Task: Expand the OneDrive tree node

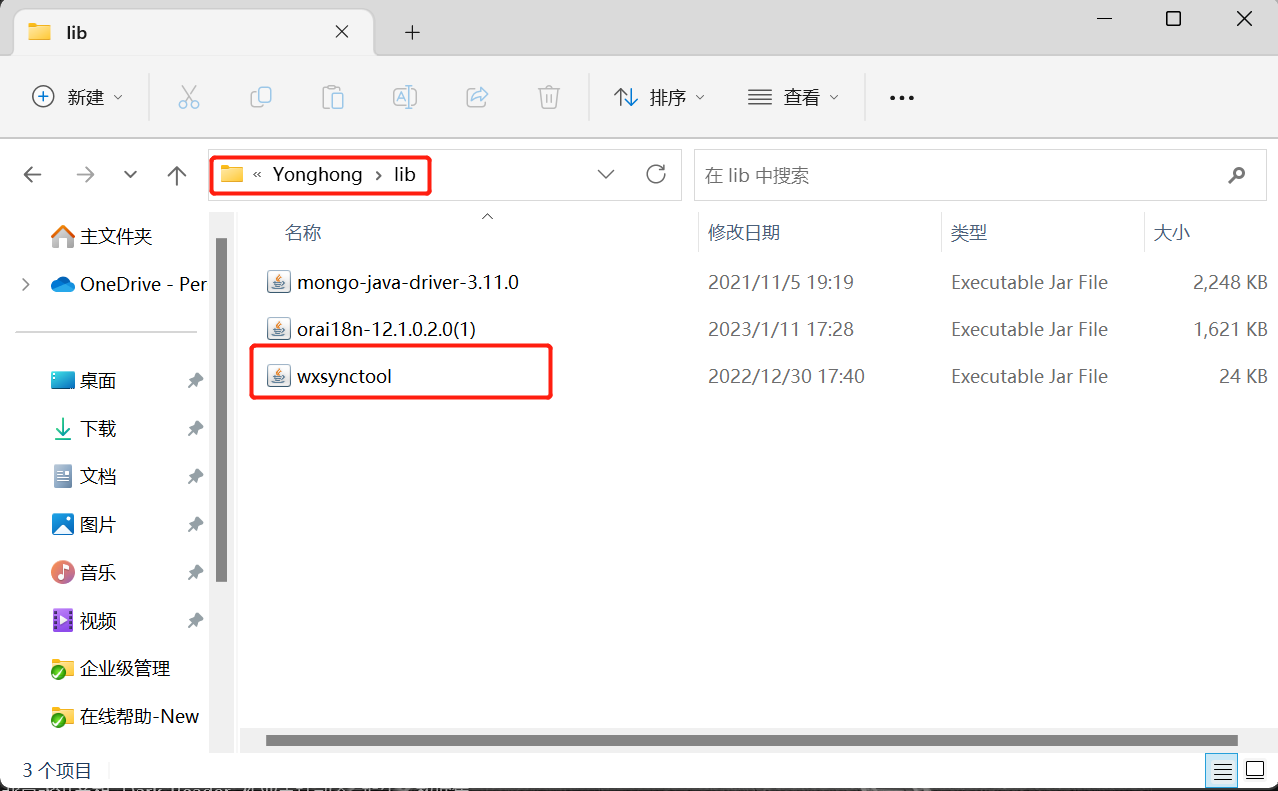Action: 26,285
